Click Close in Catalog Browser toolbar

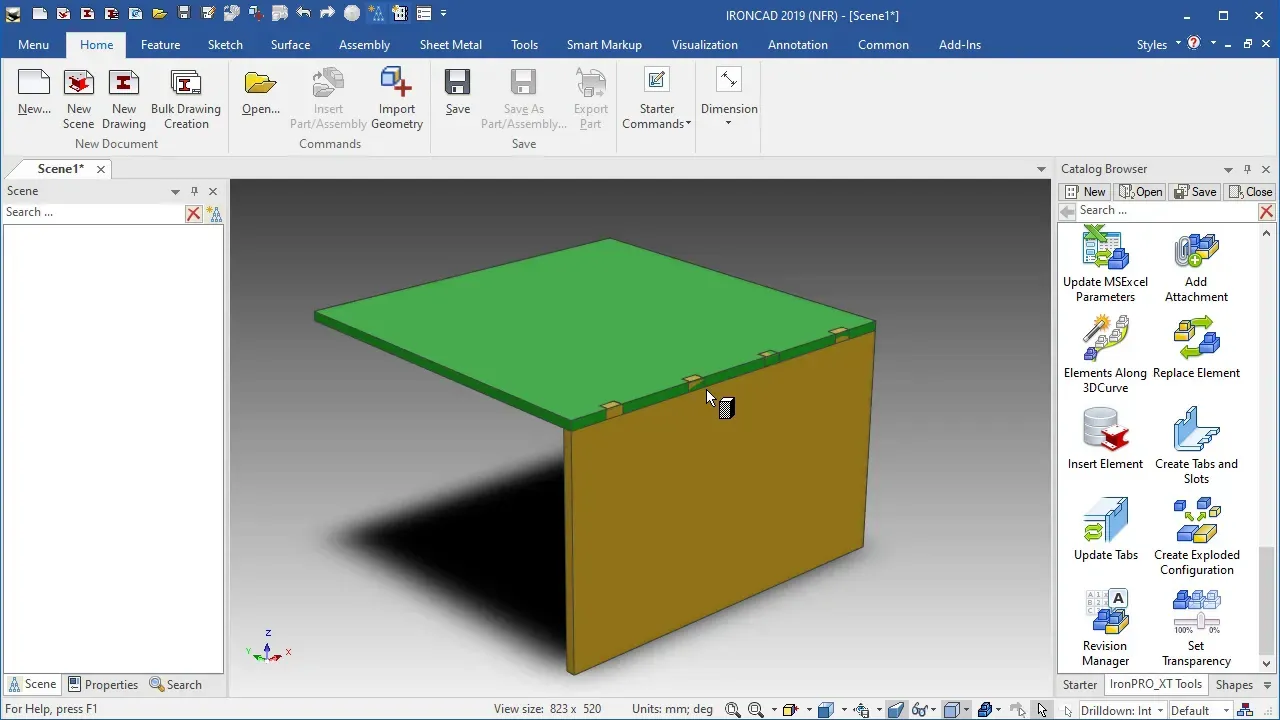1251,192
